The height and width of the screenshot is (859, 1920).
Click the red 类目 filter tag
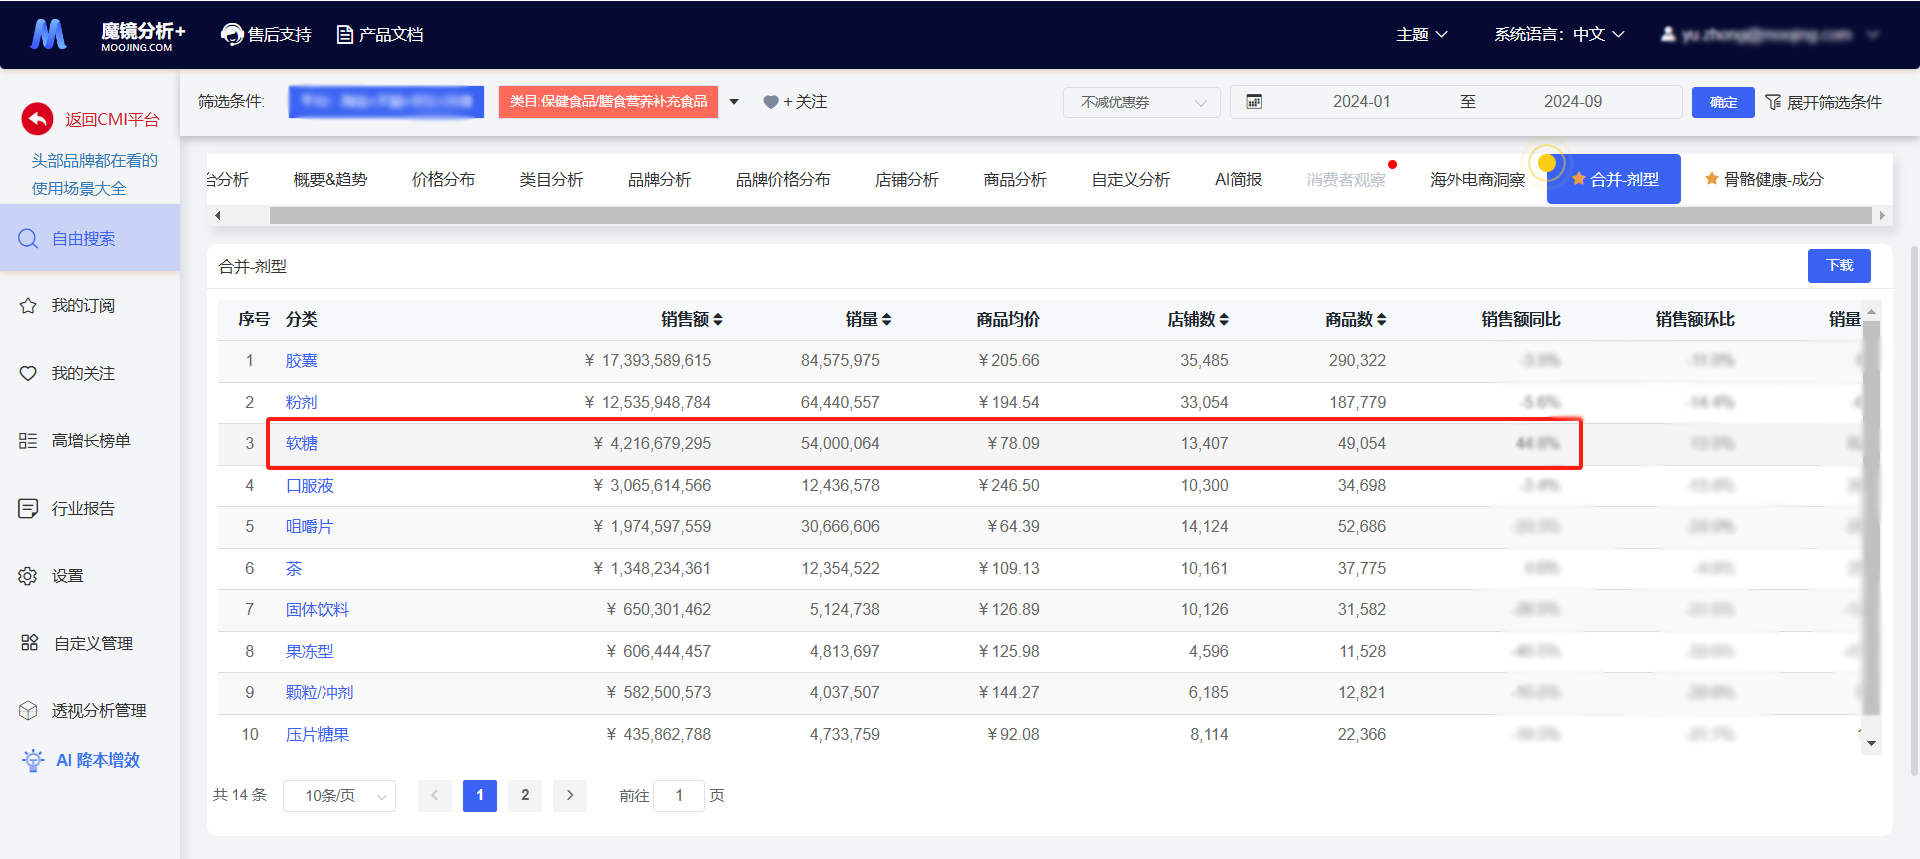pos(608,102)
